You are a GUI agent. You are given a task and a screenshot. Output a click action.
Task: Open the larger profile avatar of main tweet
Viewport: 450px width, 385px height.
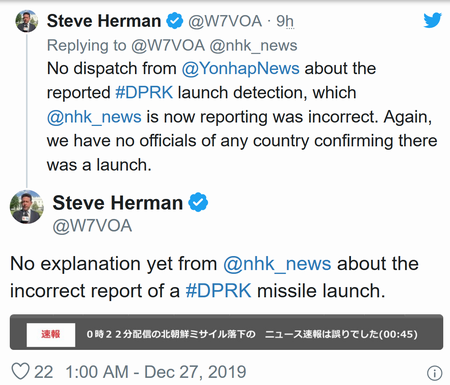pyautogui.click(x=27, y=207)
